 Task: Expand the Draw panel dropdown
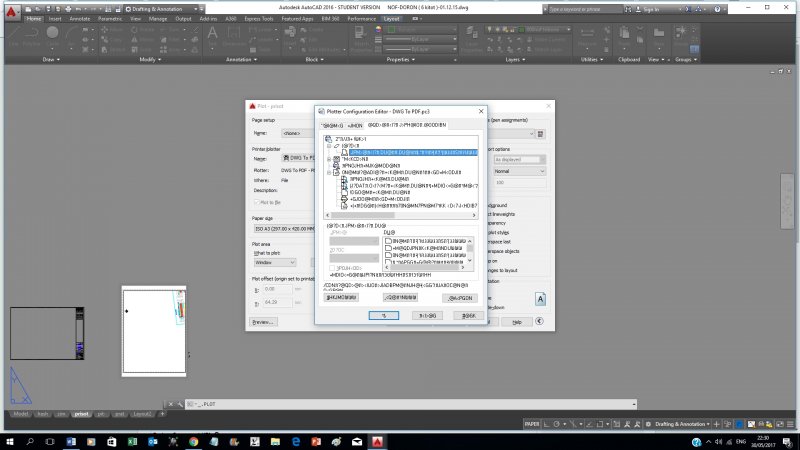(x=51, y=60)
